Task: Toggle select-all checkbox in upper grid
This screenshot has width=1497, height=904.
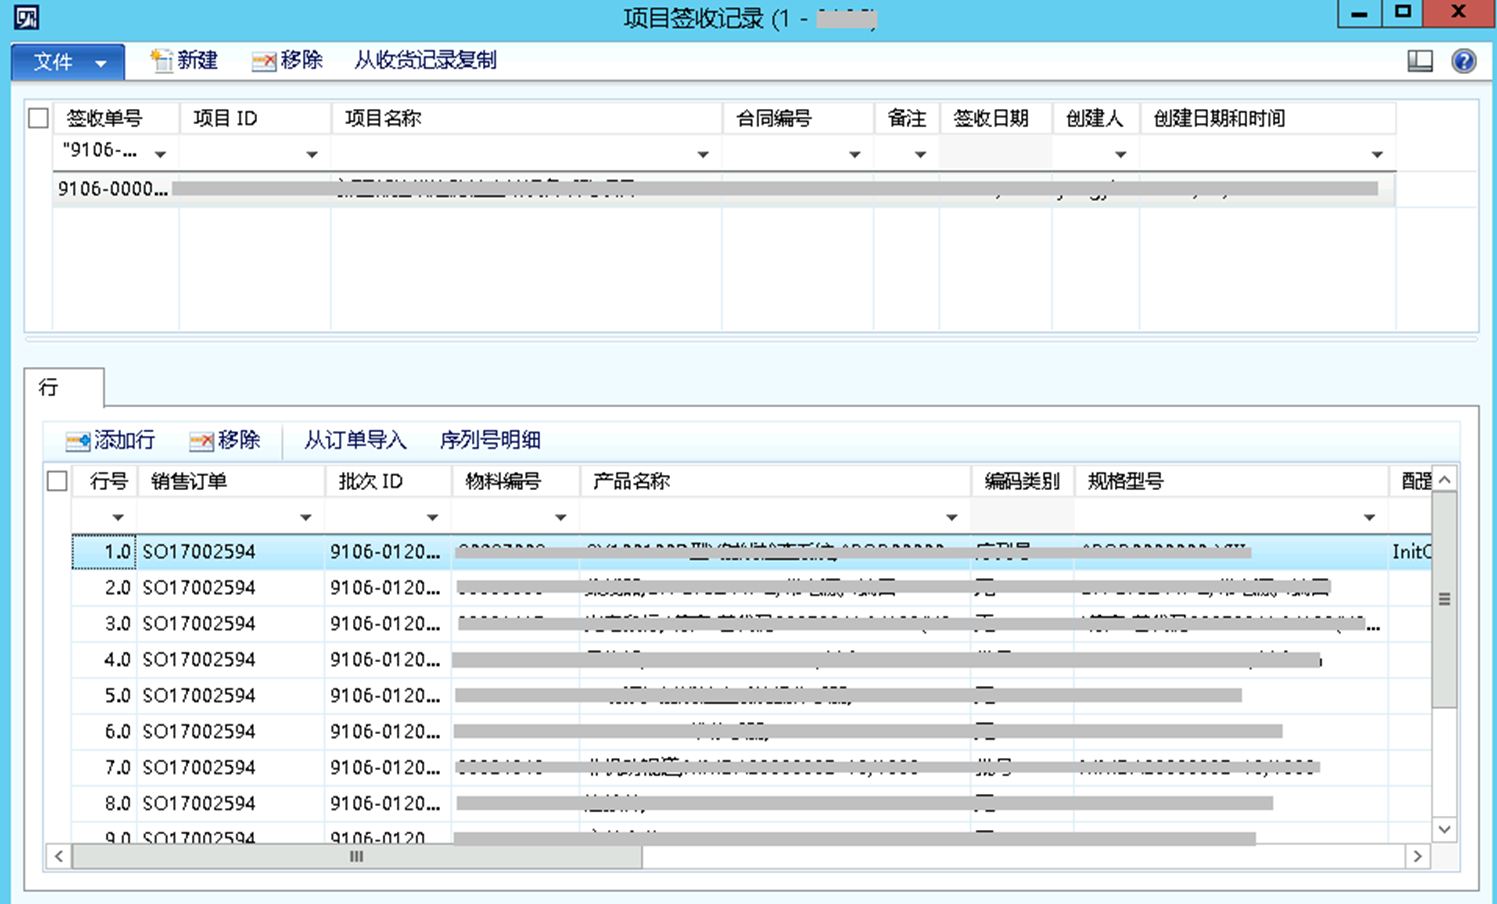Action: click(x=38, y=119)
